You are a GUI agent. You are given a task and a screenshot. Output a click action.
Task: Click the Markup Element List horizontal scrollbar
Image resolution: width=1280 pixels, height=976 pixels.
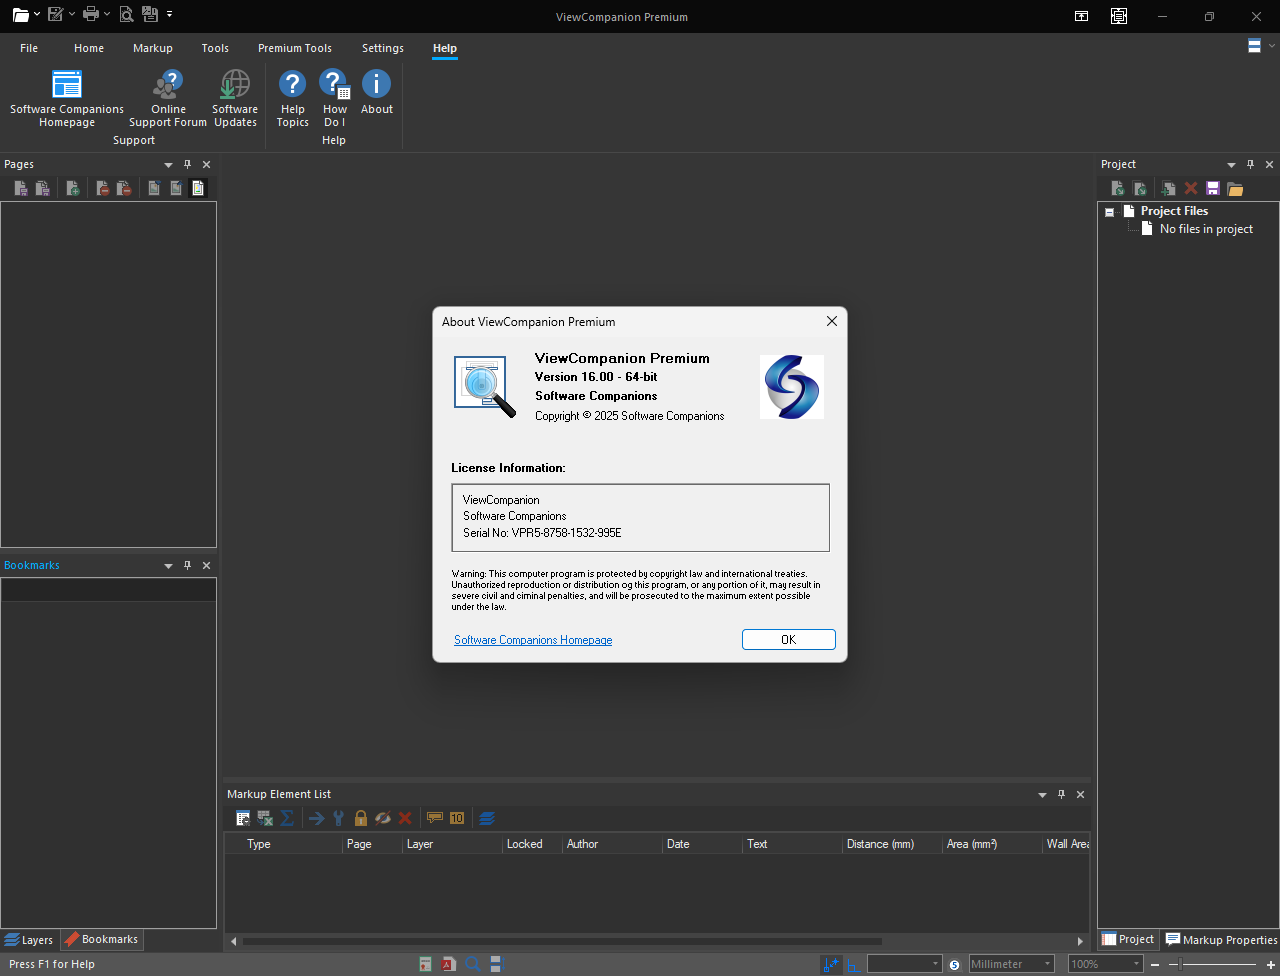(x=562, y=941)
